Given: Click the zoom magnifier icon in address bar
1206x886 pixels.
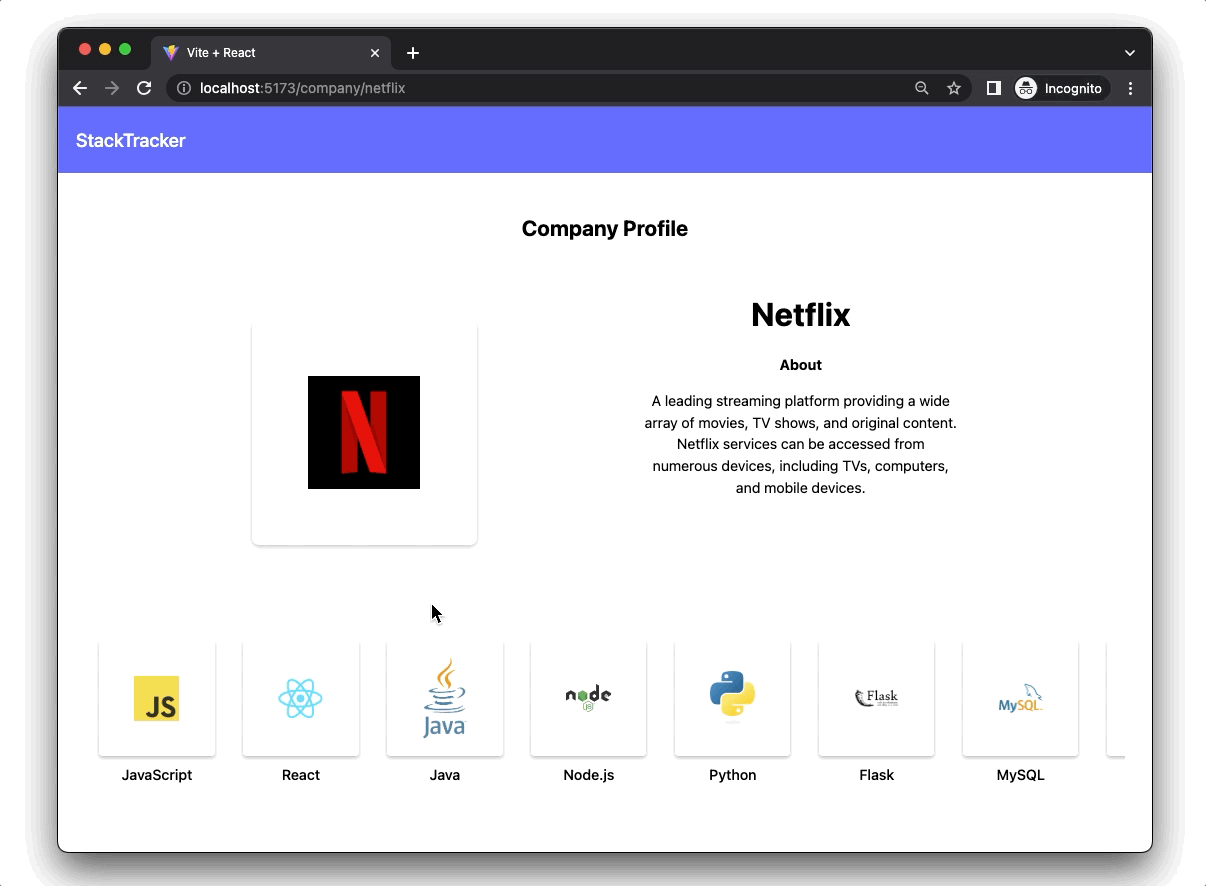Looking at the screenshot, I should click(922, 88).
